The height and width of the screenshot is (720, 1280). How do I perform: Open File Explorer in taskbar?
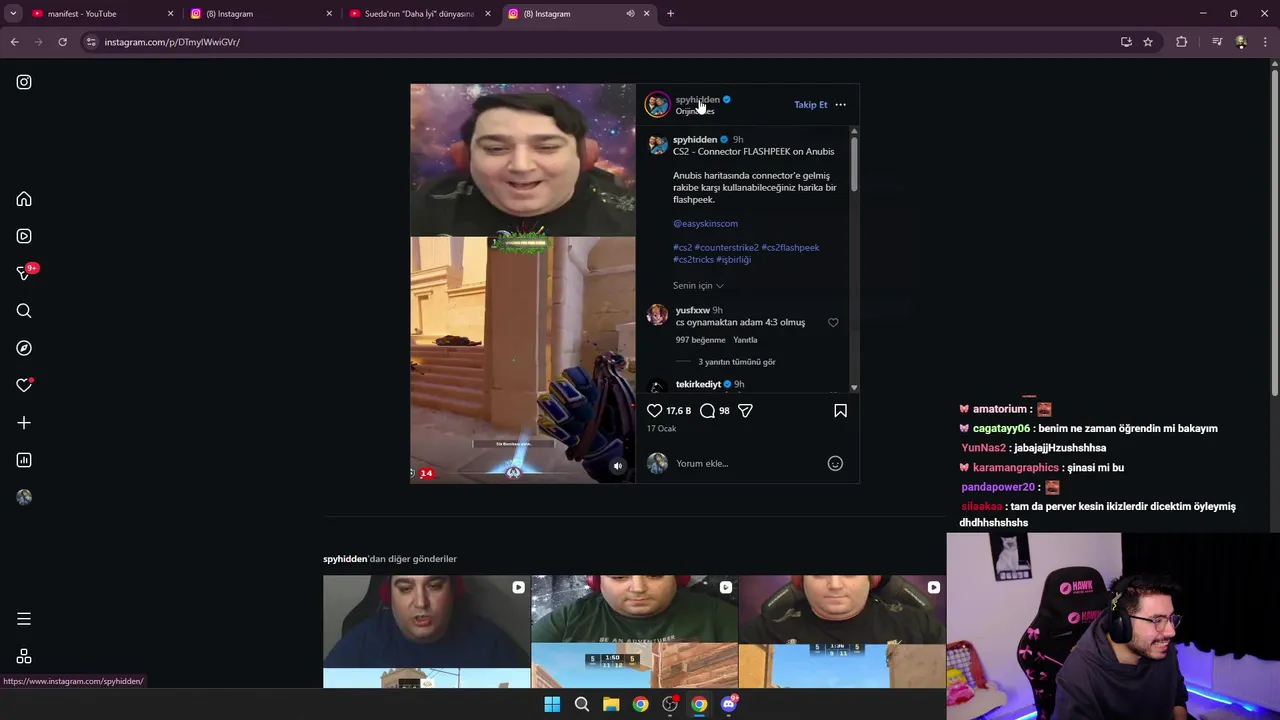[611, 704]
